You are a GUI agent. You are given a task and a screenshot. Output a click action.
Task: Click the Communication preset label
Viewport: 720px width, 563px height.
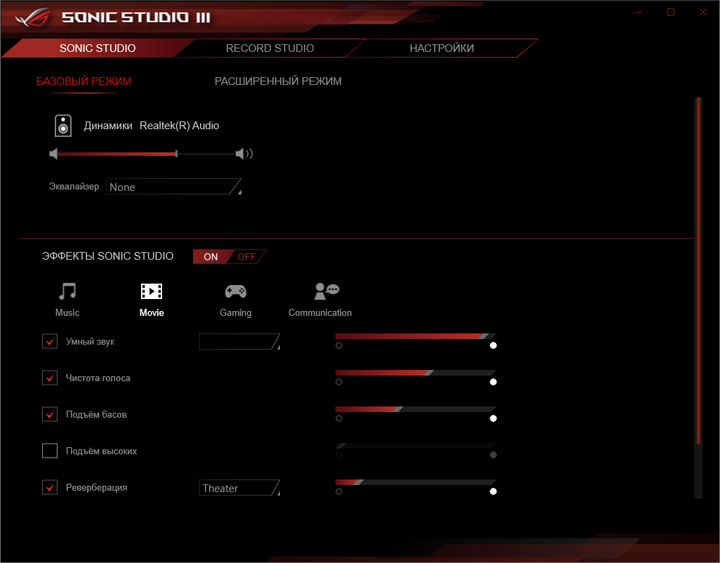[320, 313]
